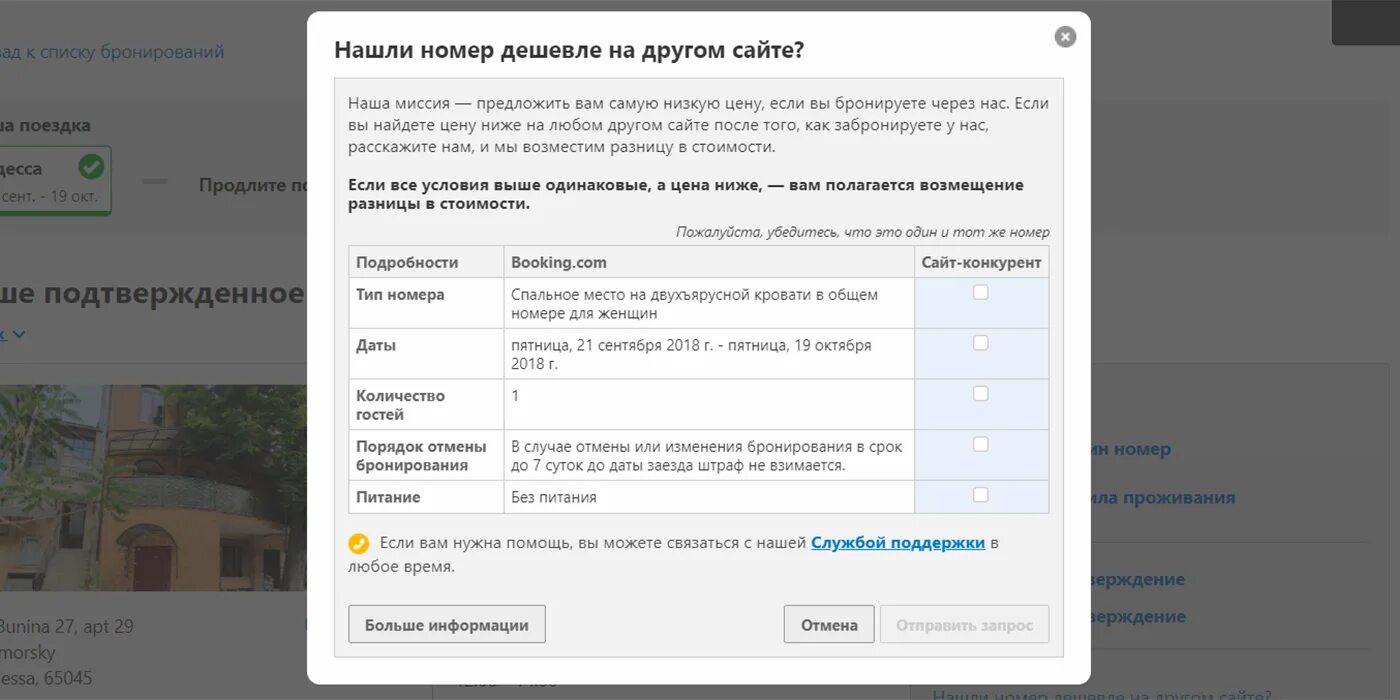Click the cancellation policy description cell

click(x=709, y=455)
